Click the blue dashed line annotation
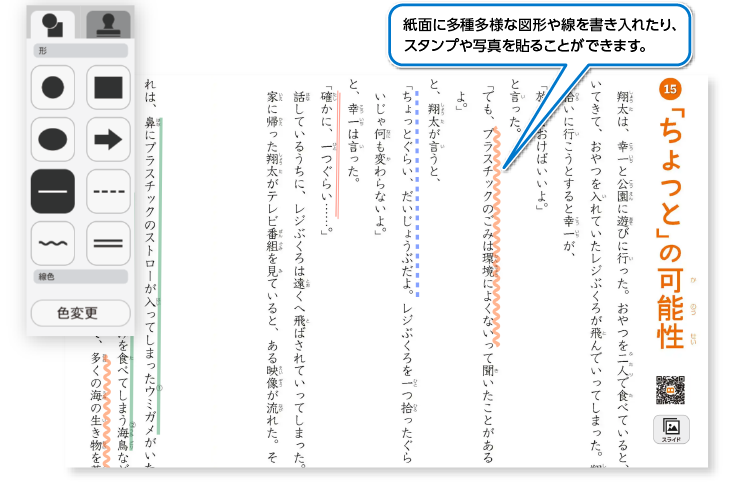The width and height of the screenshot is (754, 501). pyautogui.click(x=417, y=194)
